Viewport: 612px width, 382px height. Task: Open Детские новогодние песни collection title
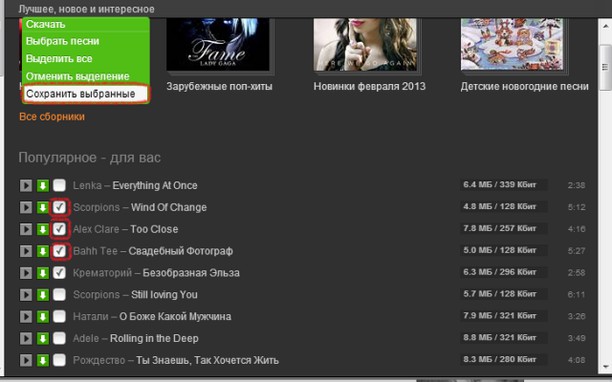[524, 86]
